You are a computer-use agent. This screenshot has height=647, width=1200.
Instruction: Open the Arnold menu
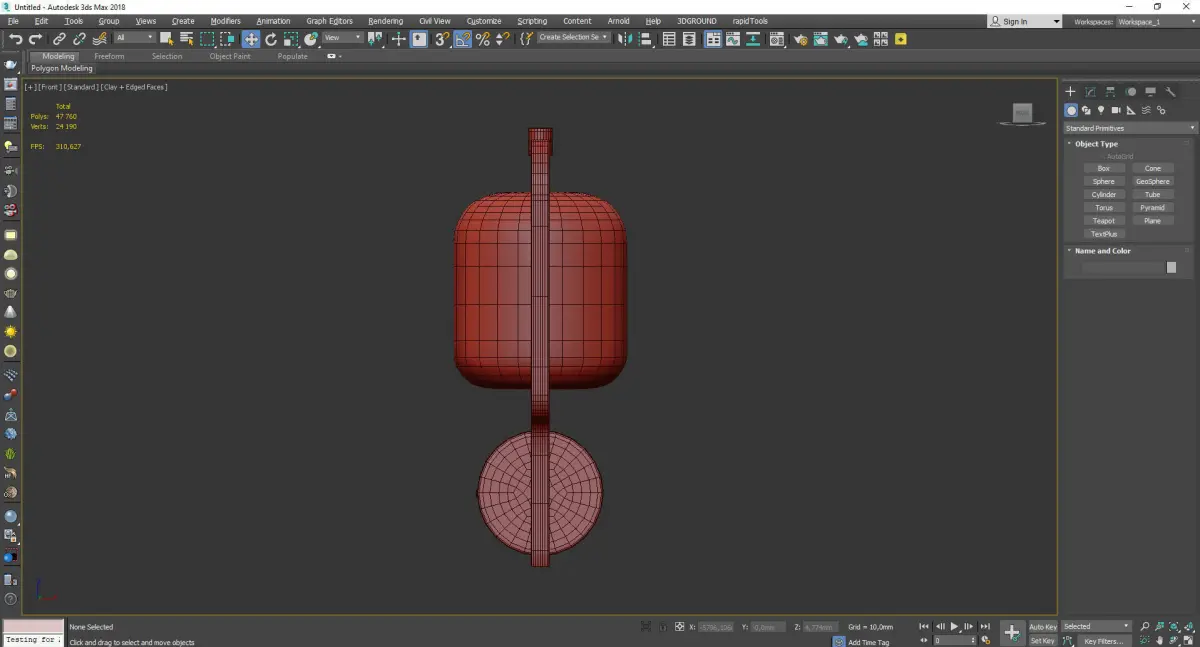pos(618,21)
